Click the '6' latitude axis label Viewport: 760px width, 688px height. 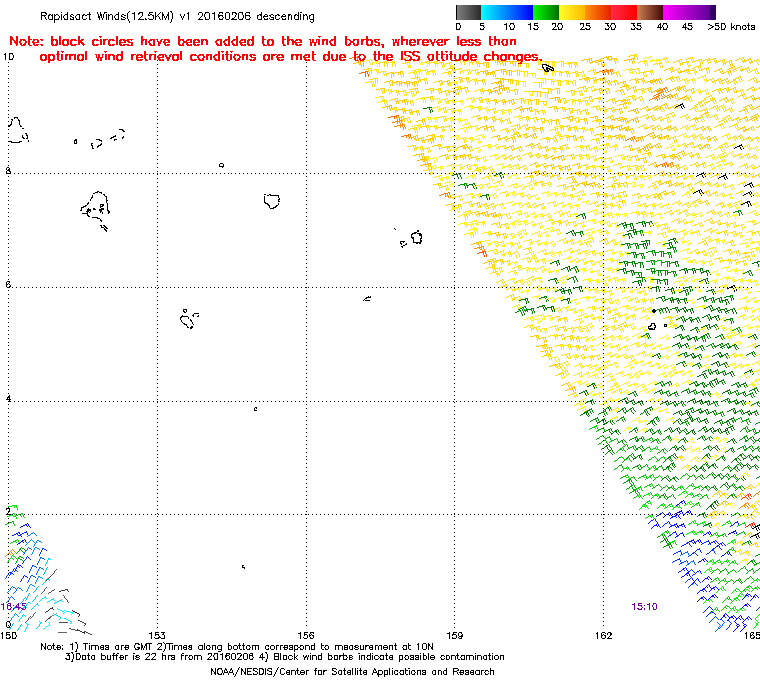tap(8, 285)
